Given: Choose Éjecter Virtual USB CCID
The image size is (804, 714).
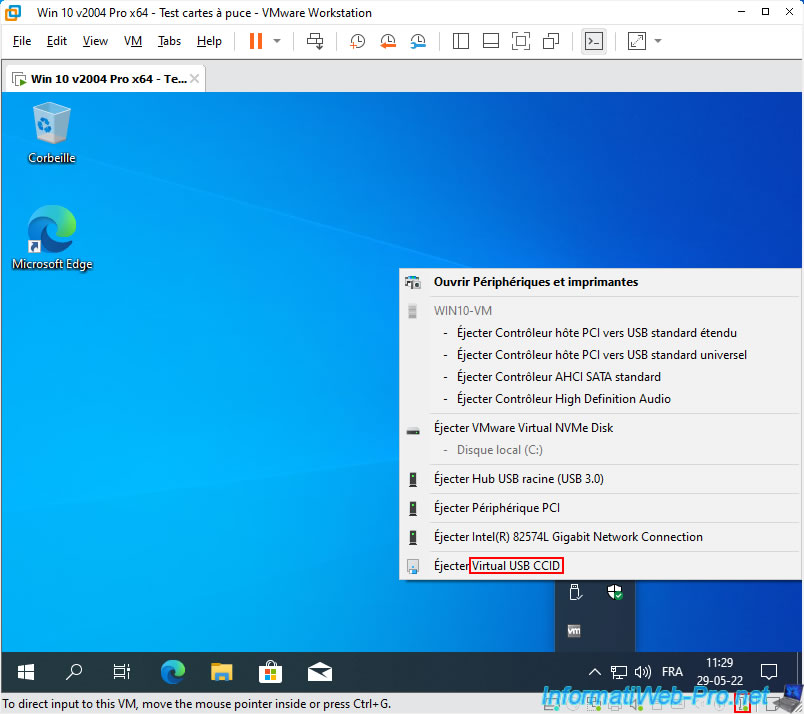Looking at the screenshot, I should pyautogui.click(x=600, y=566).
